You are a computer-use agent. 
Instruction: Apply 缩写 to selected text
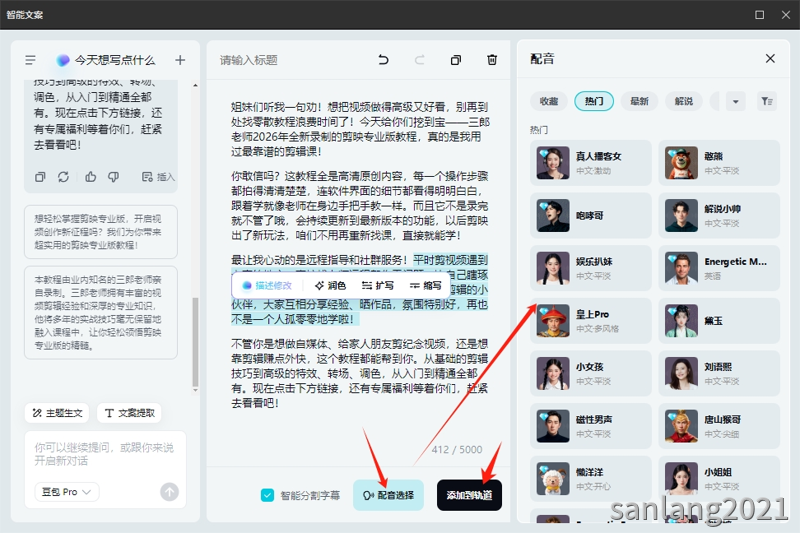426,286
